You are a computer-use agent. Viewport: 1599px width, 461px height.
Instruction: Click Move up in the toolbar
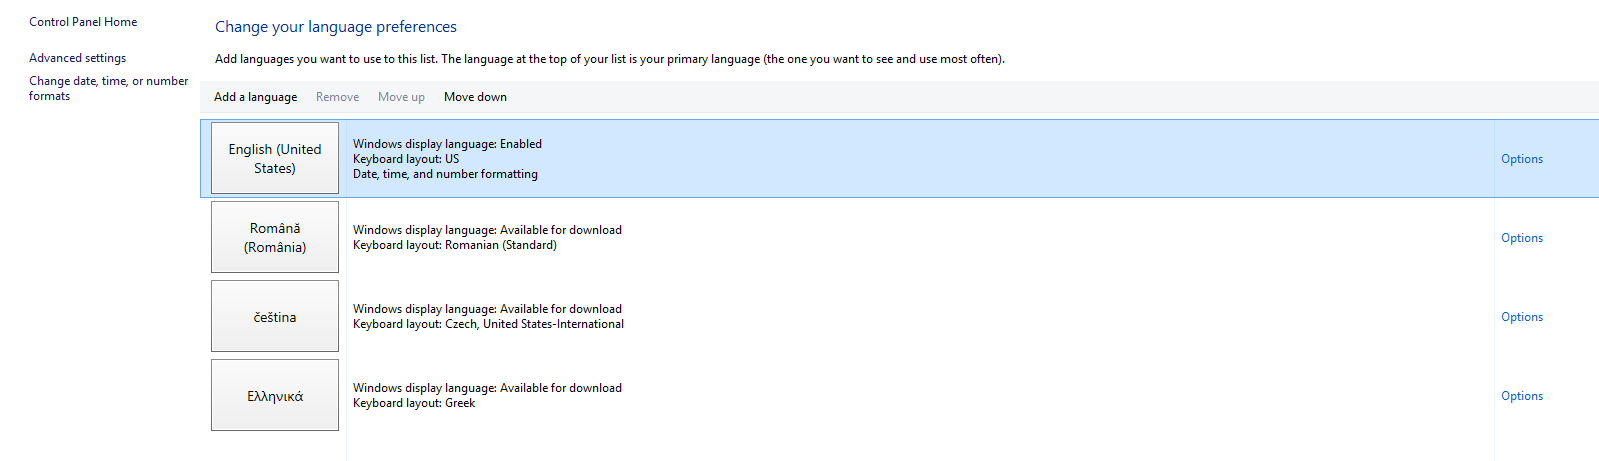[401, 97]
